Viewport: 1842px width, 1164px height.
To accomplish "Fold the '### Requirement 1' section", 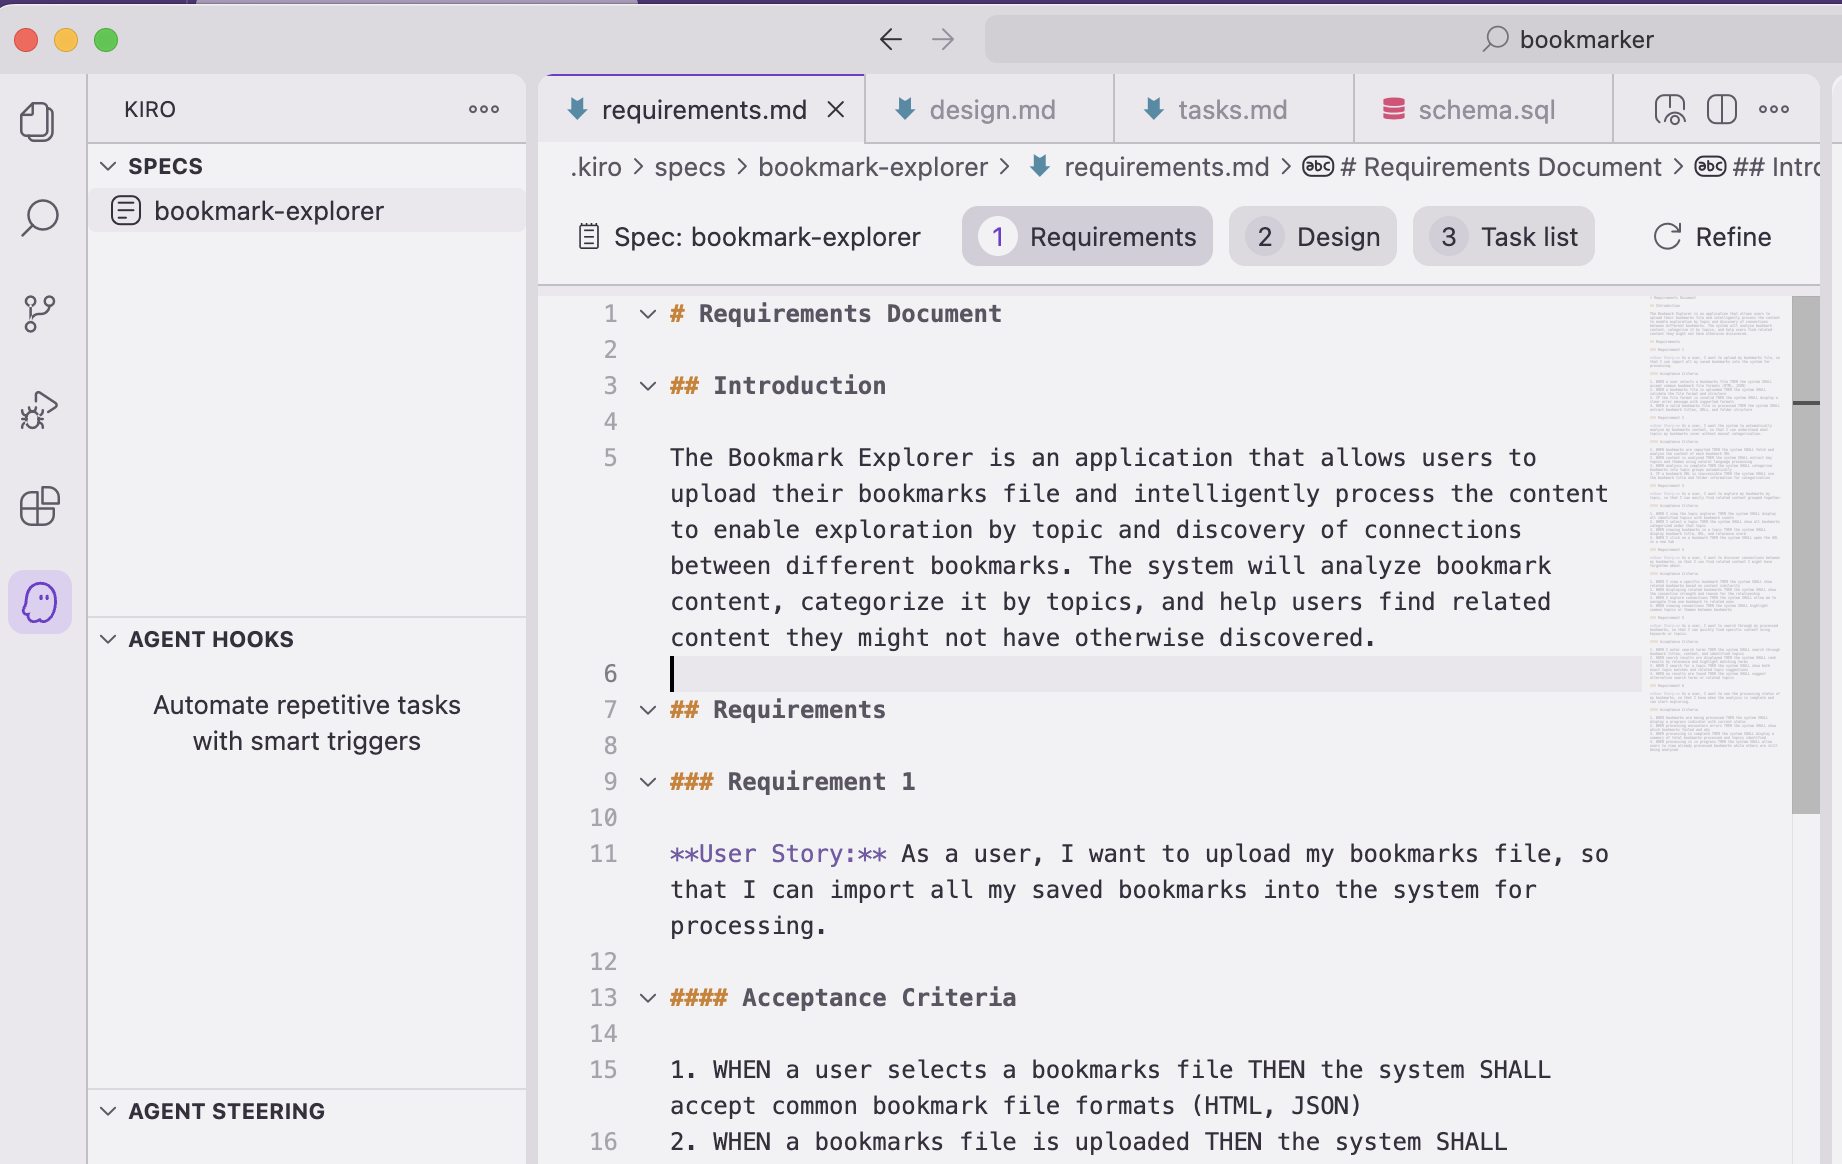I will click(x=648, y=782).
